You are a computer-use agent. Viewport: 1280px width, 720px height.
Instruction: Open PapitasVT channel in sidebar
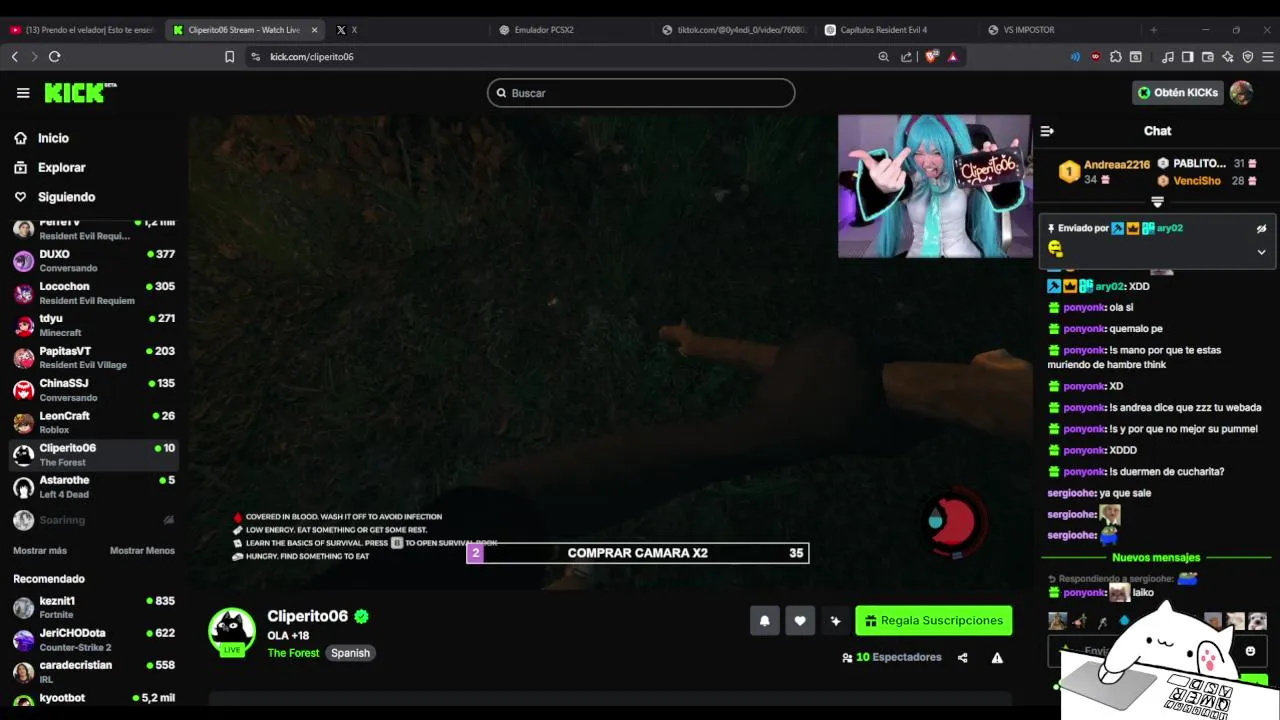(x=93, y=357)
